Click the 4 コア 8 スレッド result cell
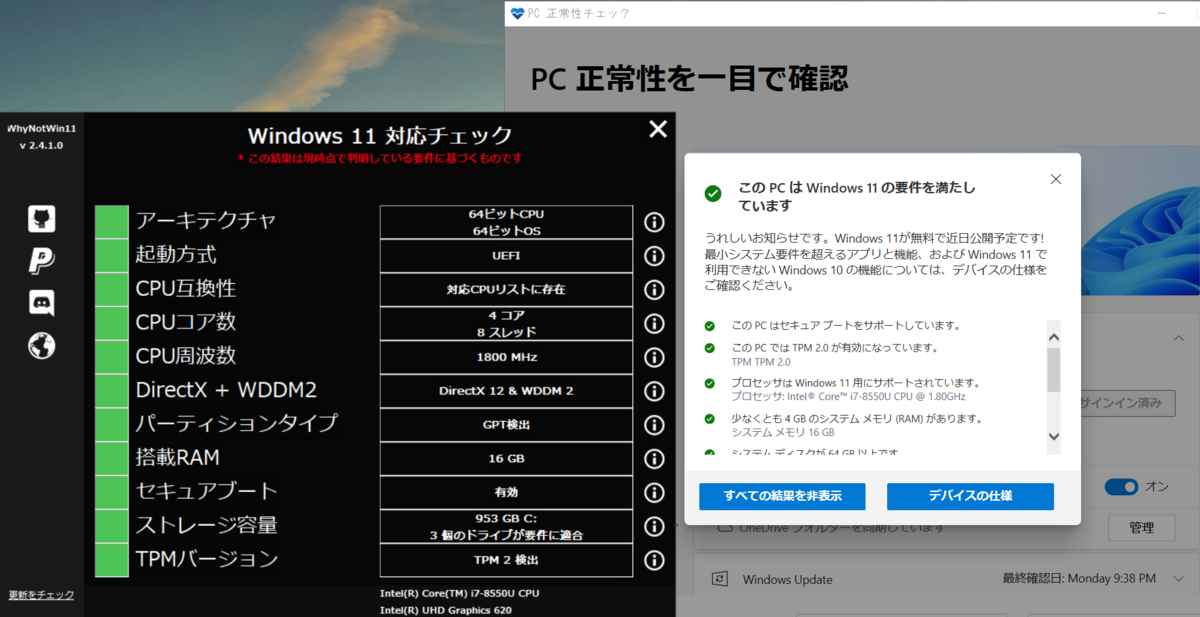 [506, 324]
